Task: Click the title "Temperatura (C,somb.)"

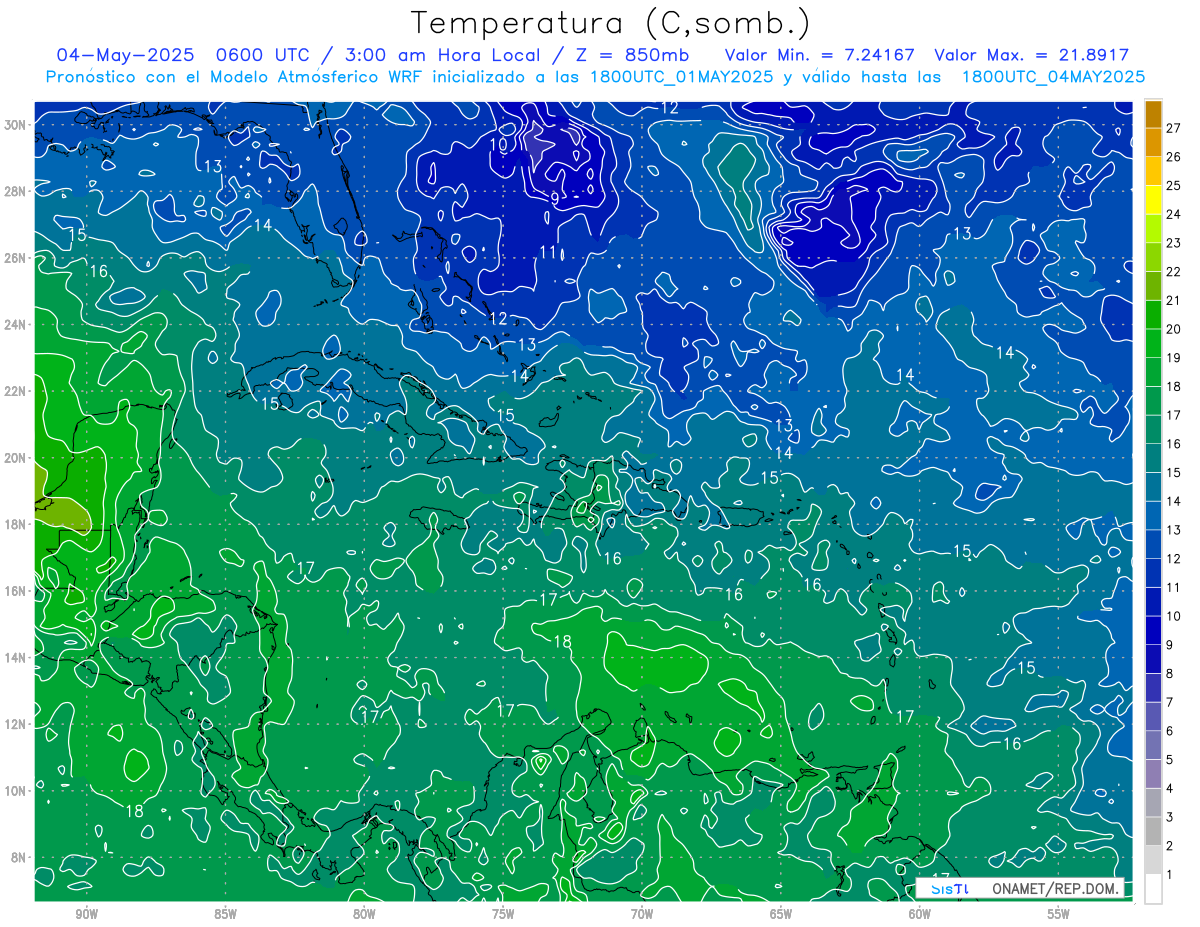Action: (x=611, y=24)
